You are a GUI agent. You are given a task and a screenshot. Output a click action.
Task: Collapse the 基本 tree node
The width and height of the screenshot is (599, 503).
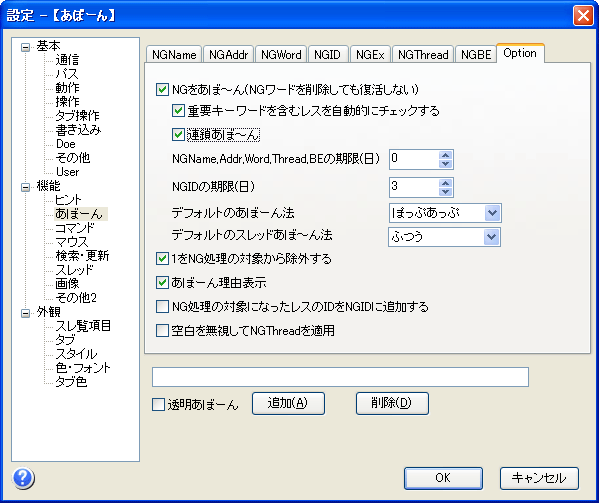26,47
